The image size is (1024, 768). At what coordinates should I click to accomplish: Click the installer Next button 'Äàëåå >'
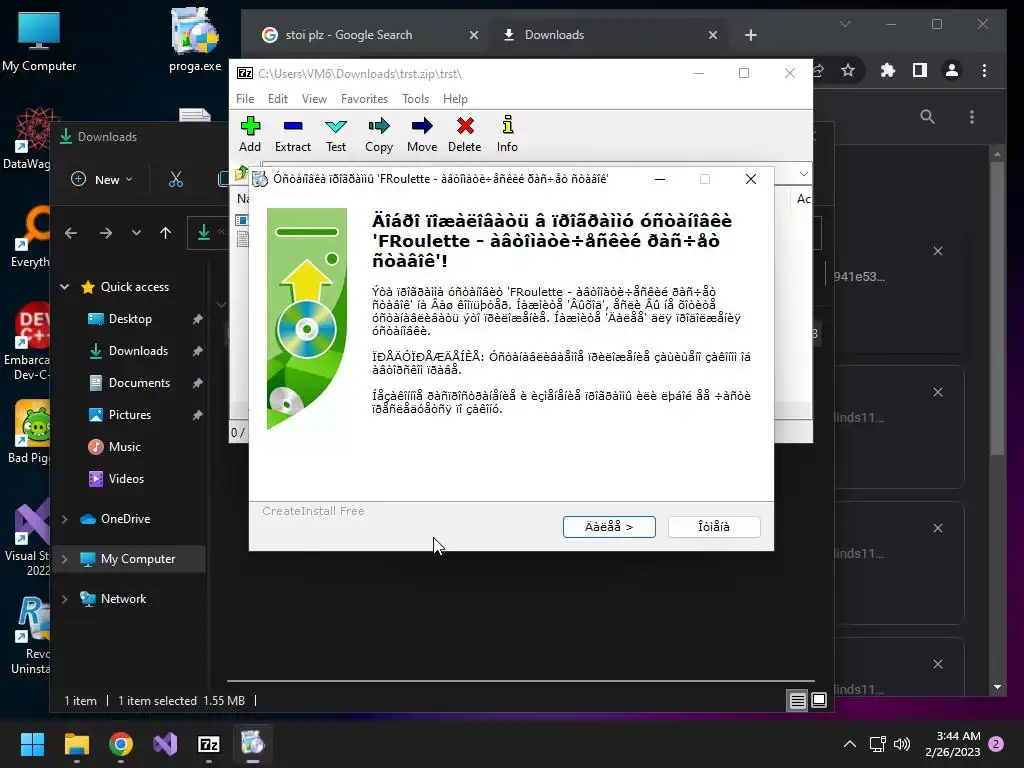point(609,527)
